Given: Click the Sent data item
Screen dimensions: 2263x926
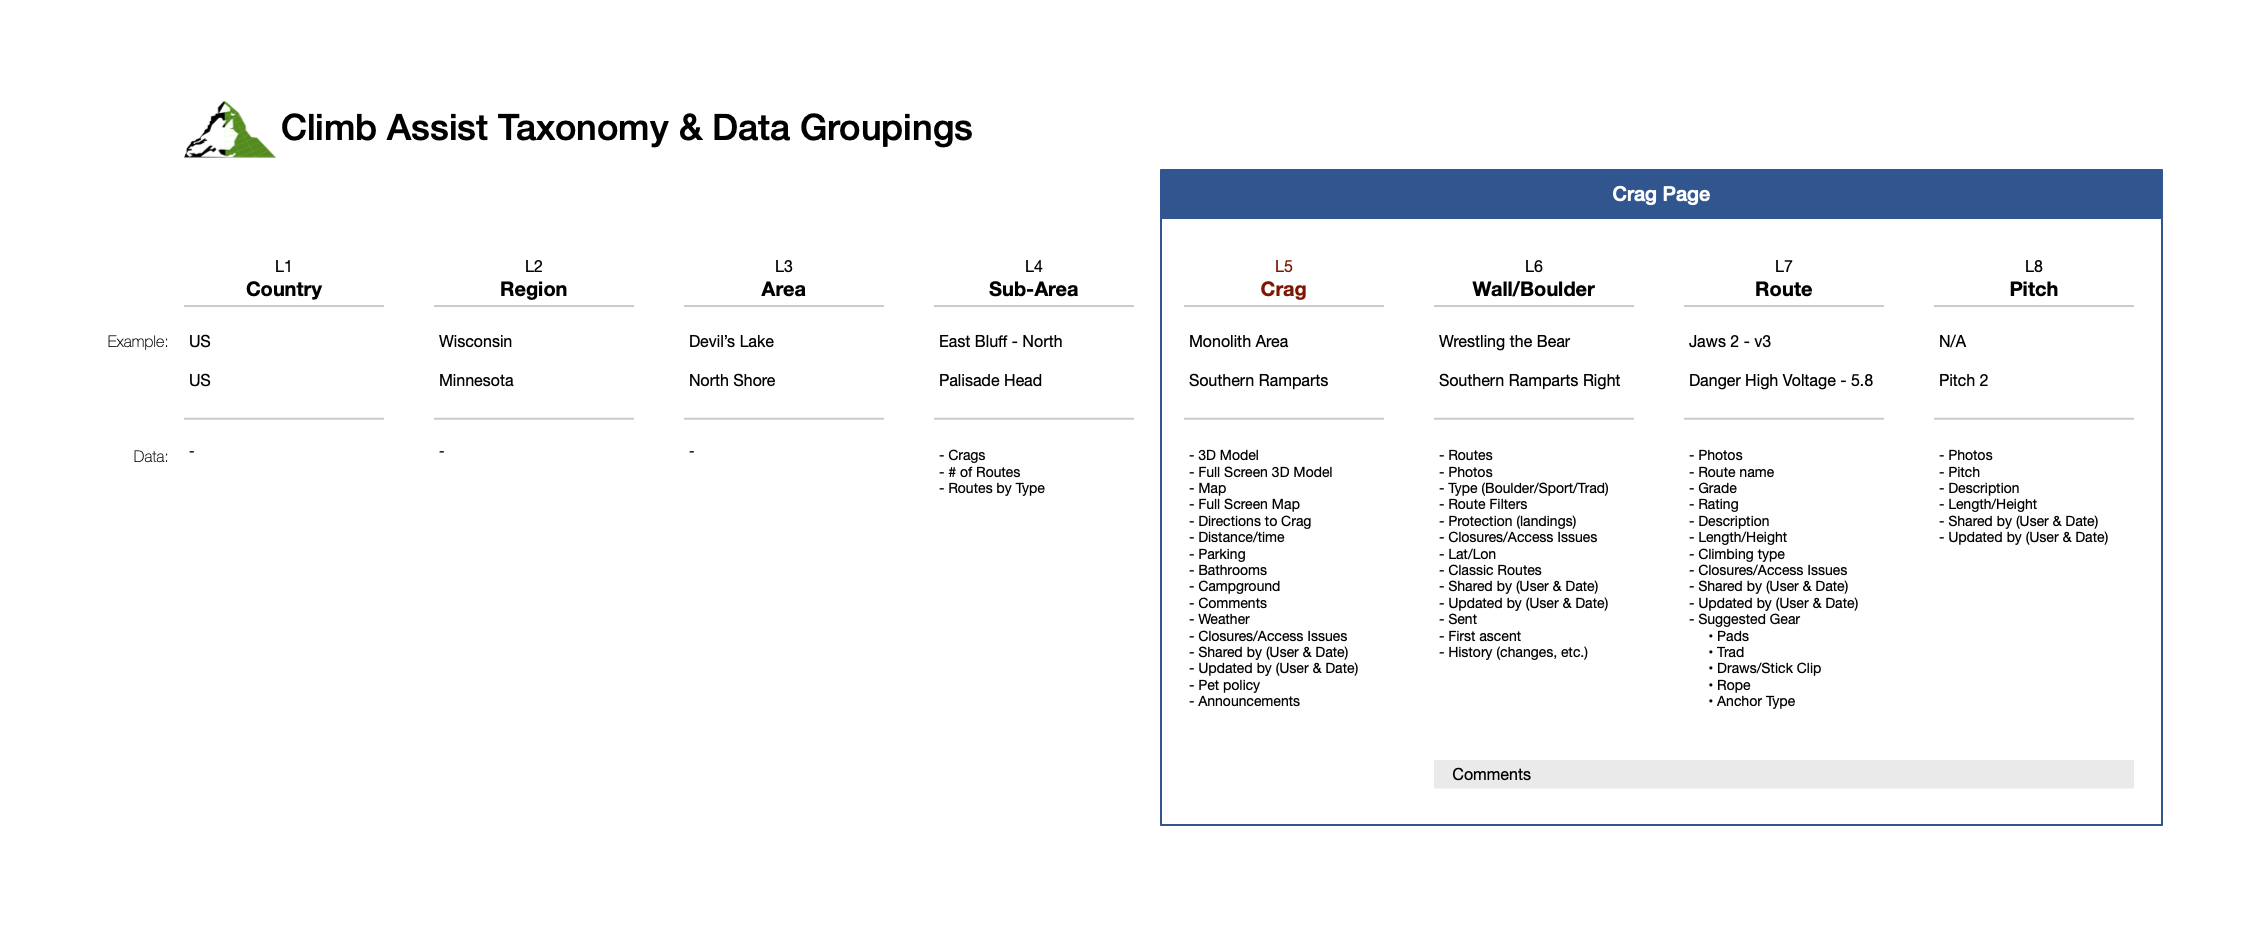Looking at the screenshot, I should coord(1458,619).
